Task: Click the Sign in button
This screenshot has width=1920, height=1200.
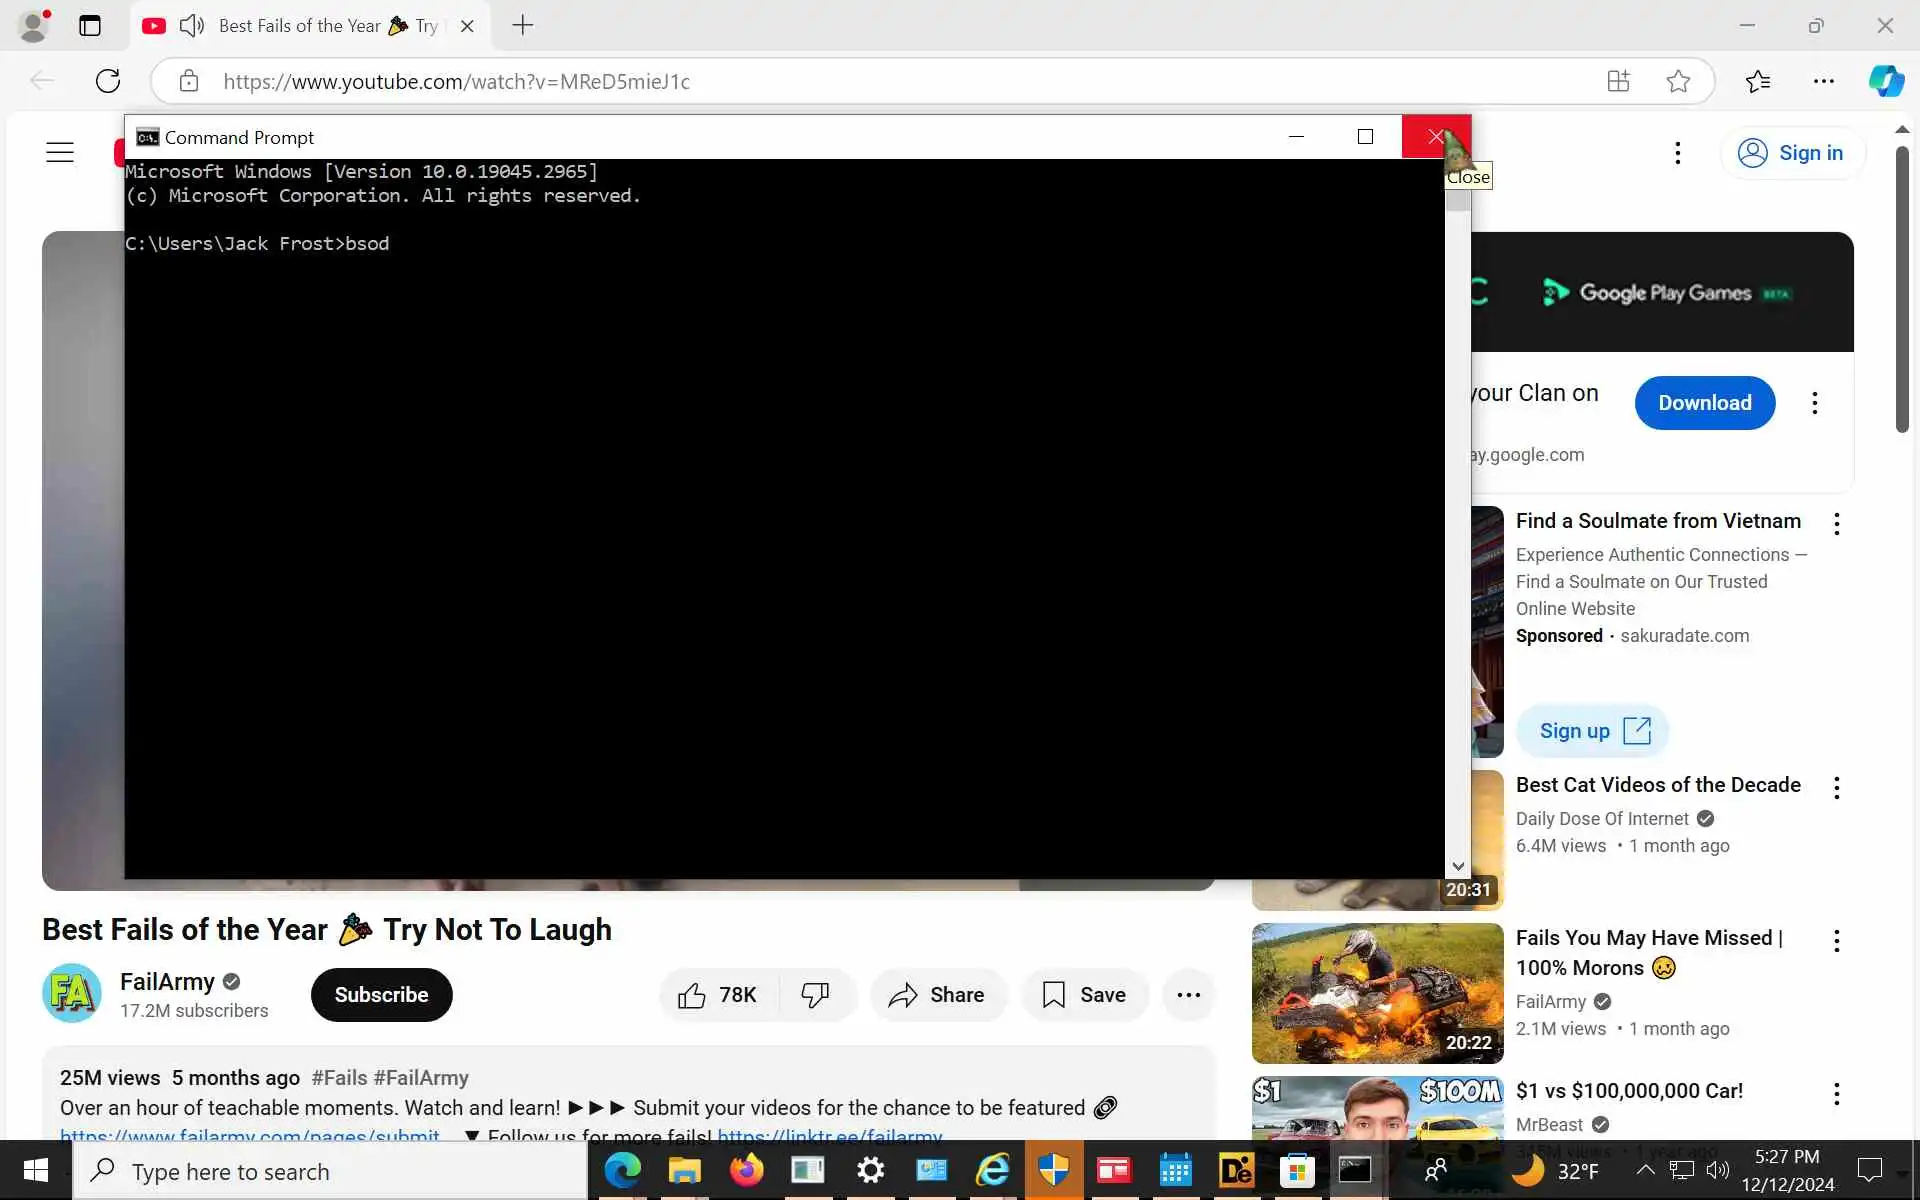Action: pos(1793,153)
